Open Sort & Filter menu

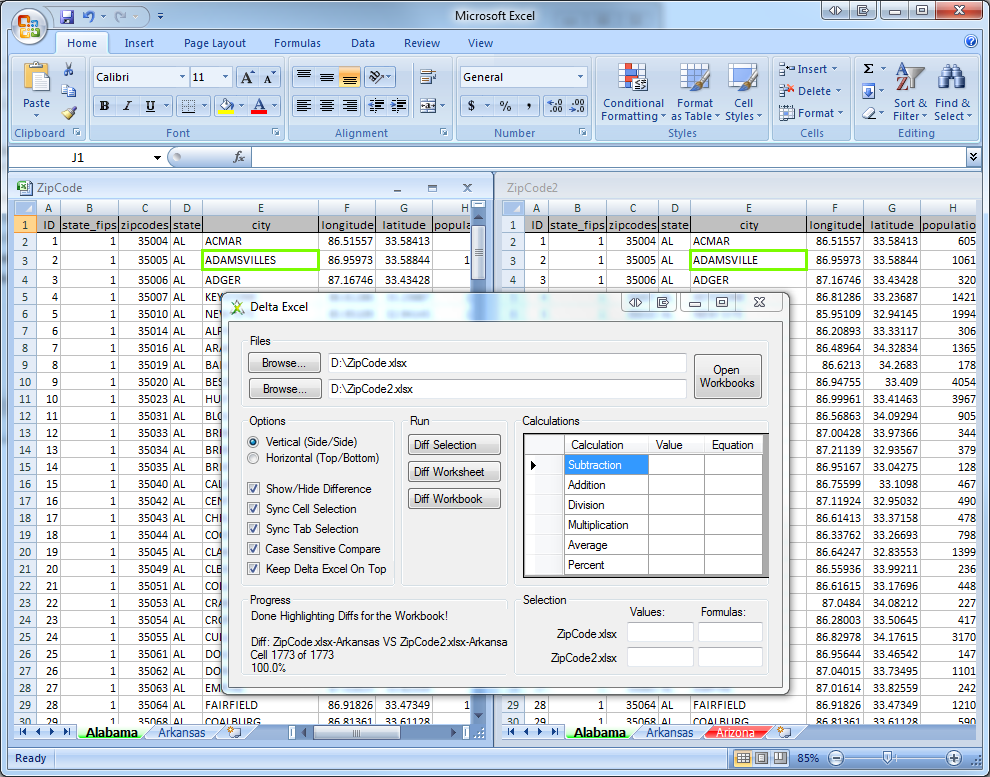pos(910,92)
